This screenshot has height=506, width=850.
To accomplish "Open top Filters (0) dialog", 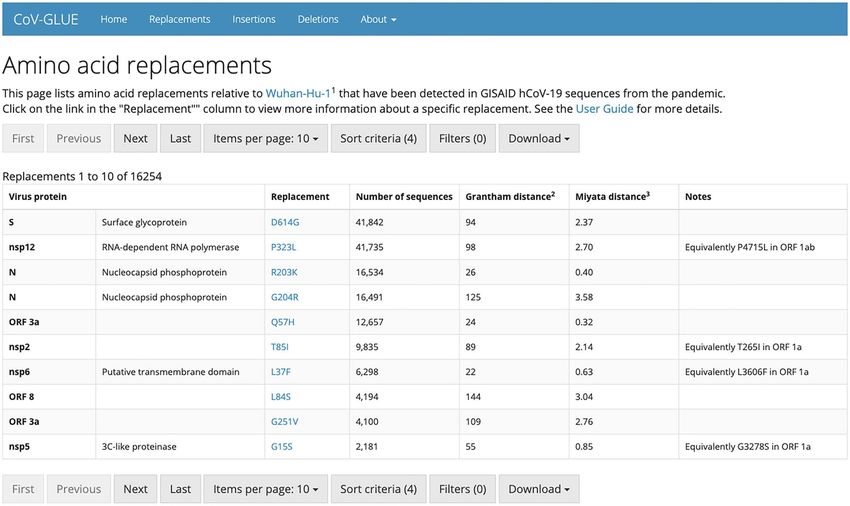I will point(462,138).
